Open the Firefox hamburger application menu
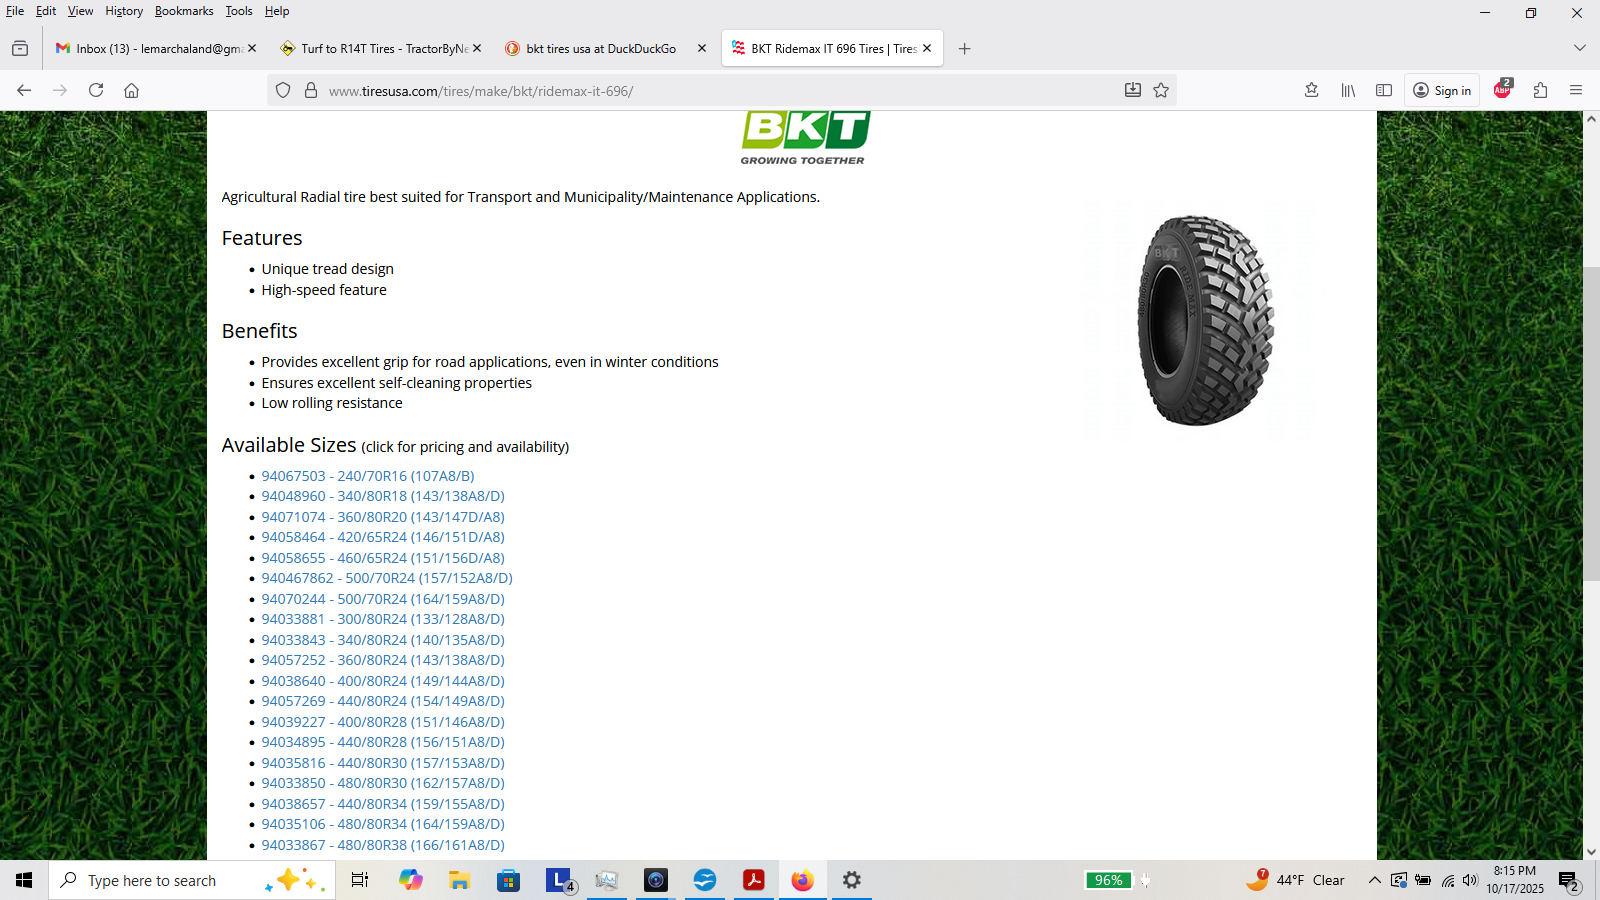The image size is (1600, 900). coord(1576,90)
